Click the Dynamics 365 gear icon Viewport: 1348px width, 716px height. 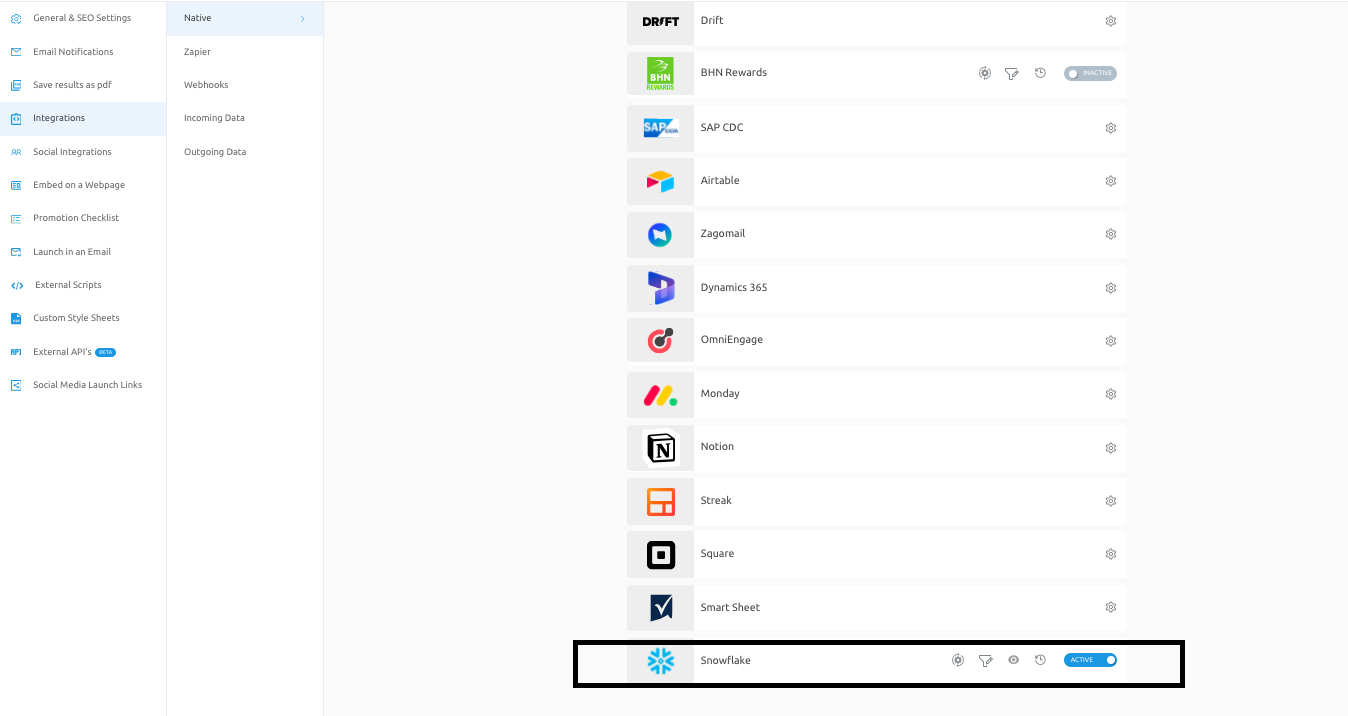coord(1110,288)
